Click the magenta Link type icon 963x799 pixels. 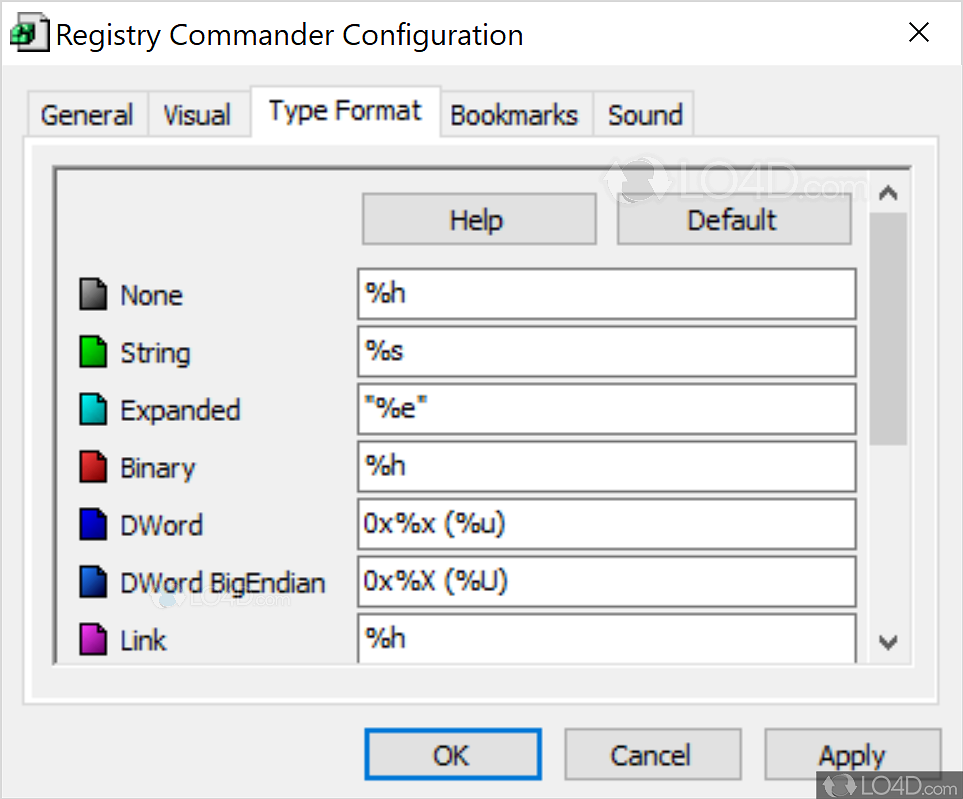[95, 639]
